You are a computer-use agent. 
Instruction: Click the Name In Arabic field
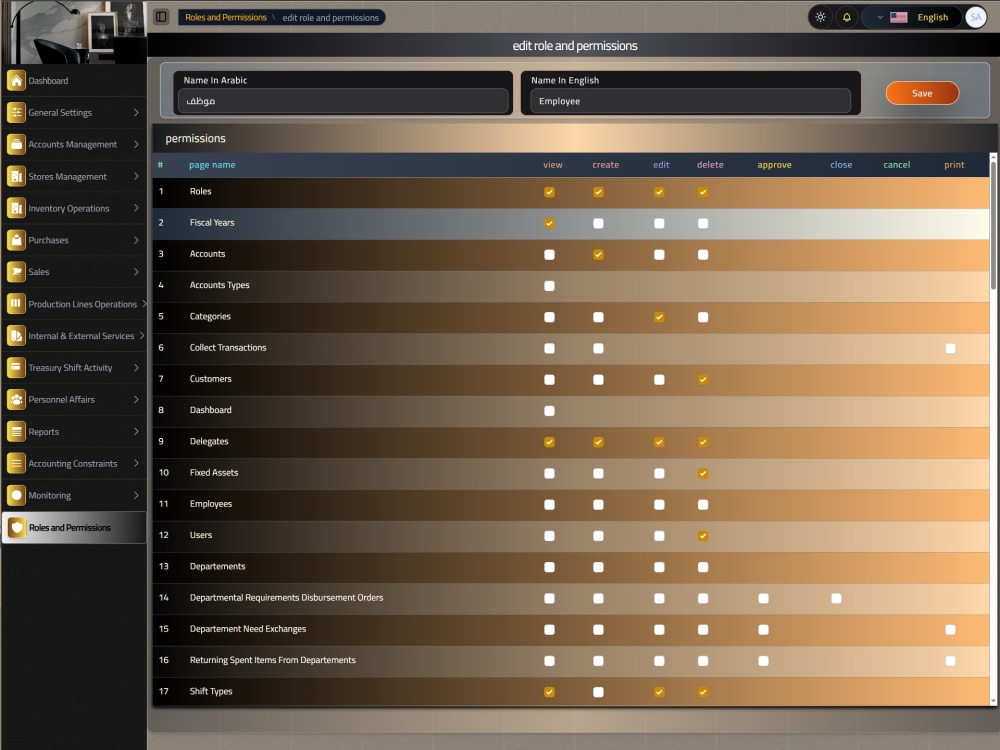coord(343,101)
